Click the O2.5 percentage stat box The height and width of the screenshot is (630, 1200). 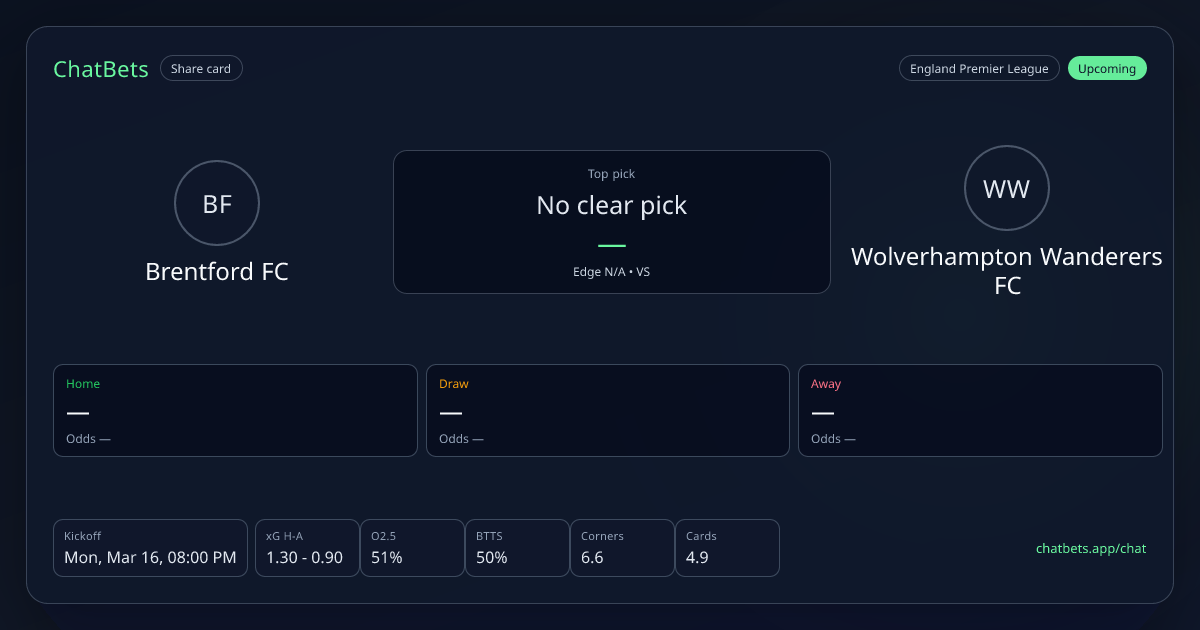(412, 548)
